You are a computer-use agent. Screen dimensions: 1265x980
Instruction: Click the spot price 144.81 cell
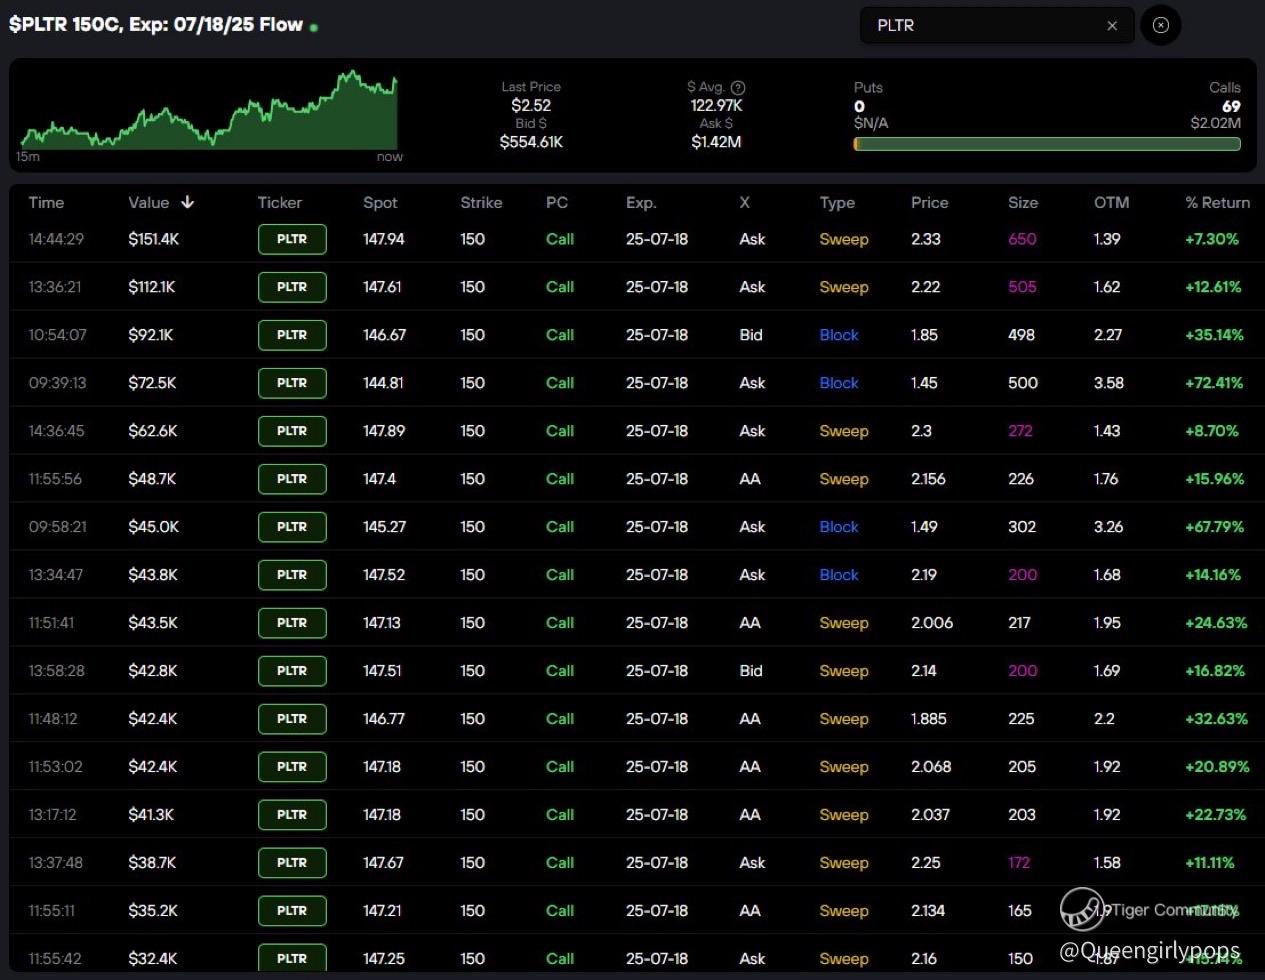(x=383, y=383)
